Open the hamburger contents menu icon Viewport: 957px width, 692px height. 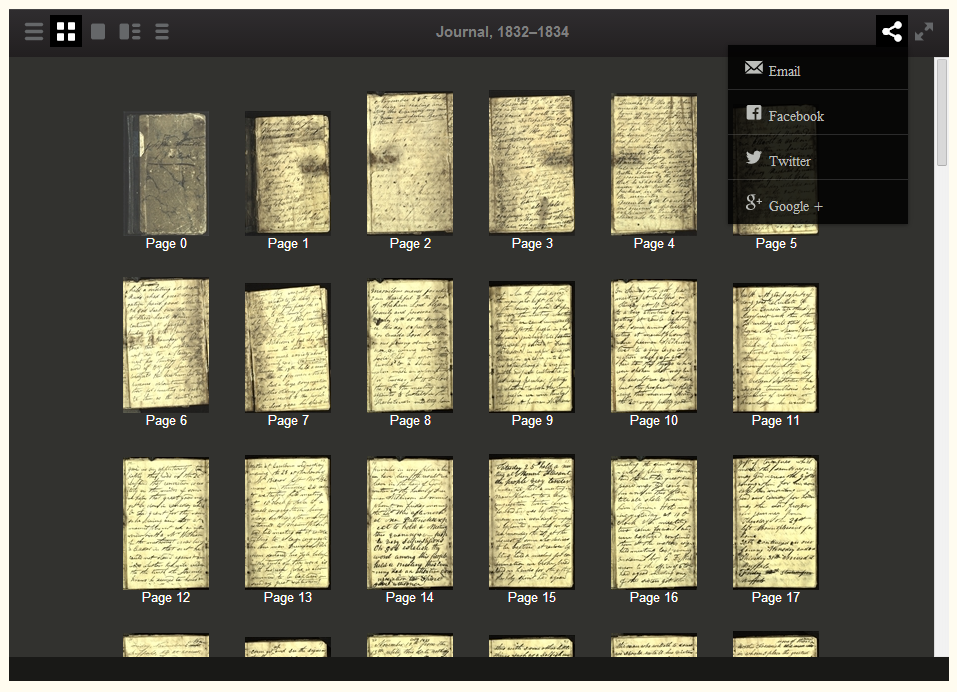coord(34,31)
